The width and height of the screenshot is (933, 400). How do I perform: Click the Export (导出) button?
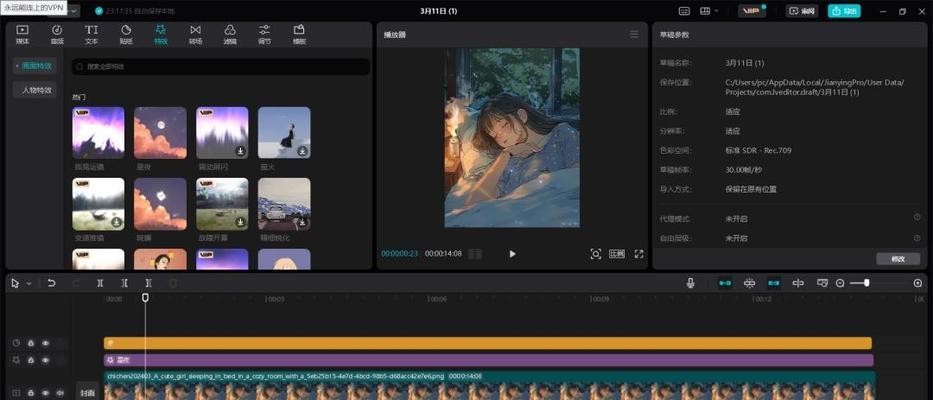pos(844,11)
